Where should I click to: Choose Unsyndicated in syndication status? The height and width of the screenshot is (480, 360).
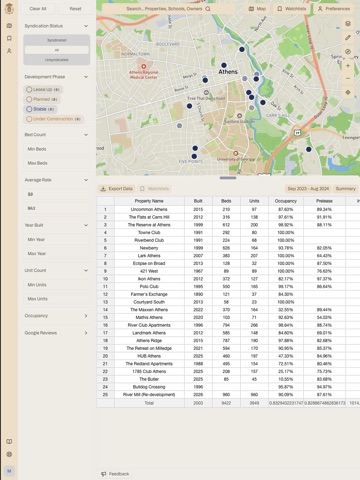click(57, 60)
